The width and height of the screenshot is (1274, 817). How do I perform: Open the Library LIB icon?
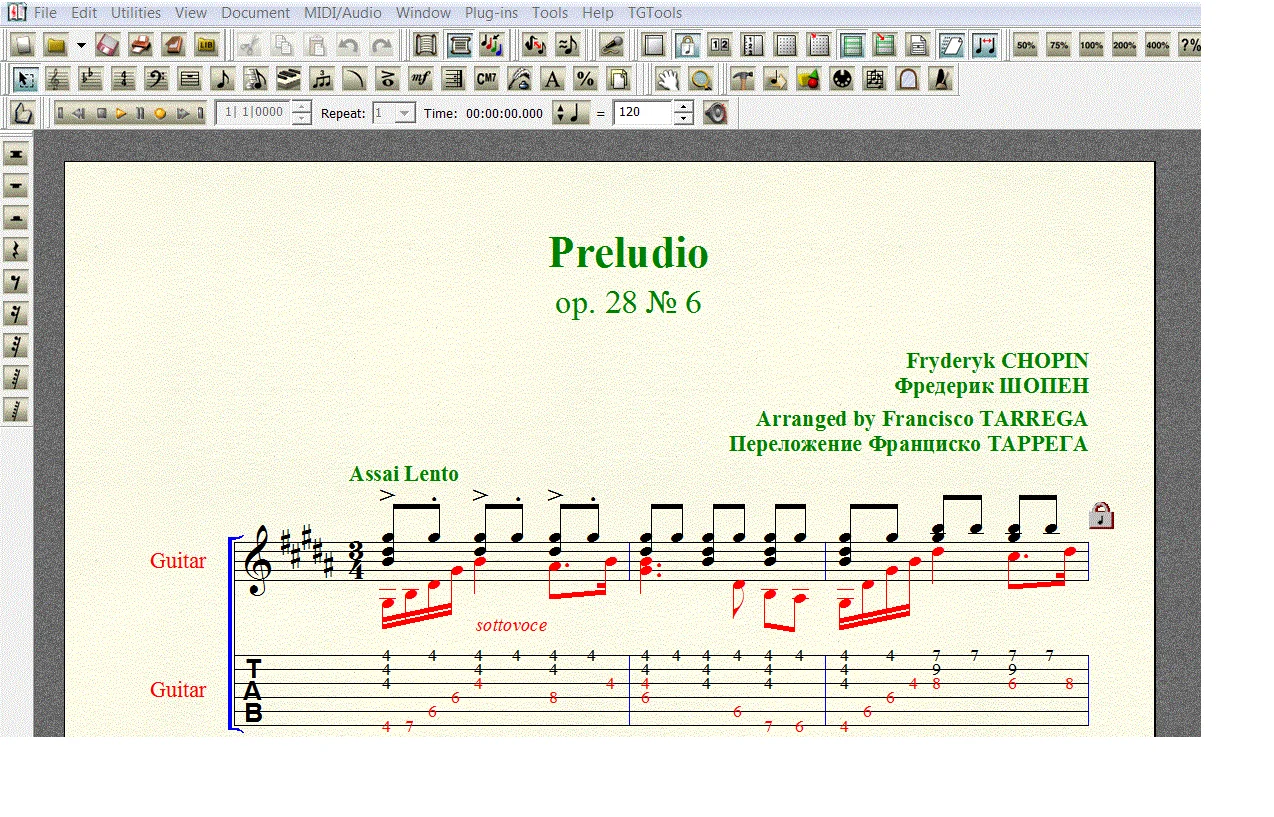point(207,45)
